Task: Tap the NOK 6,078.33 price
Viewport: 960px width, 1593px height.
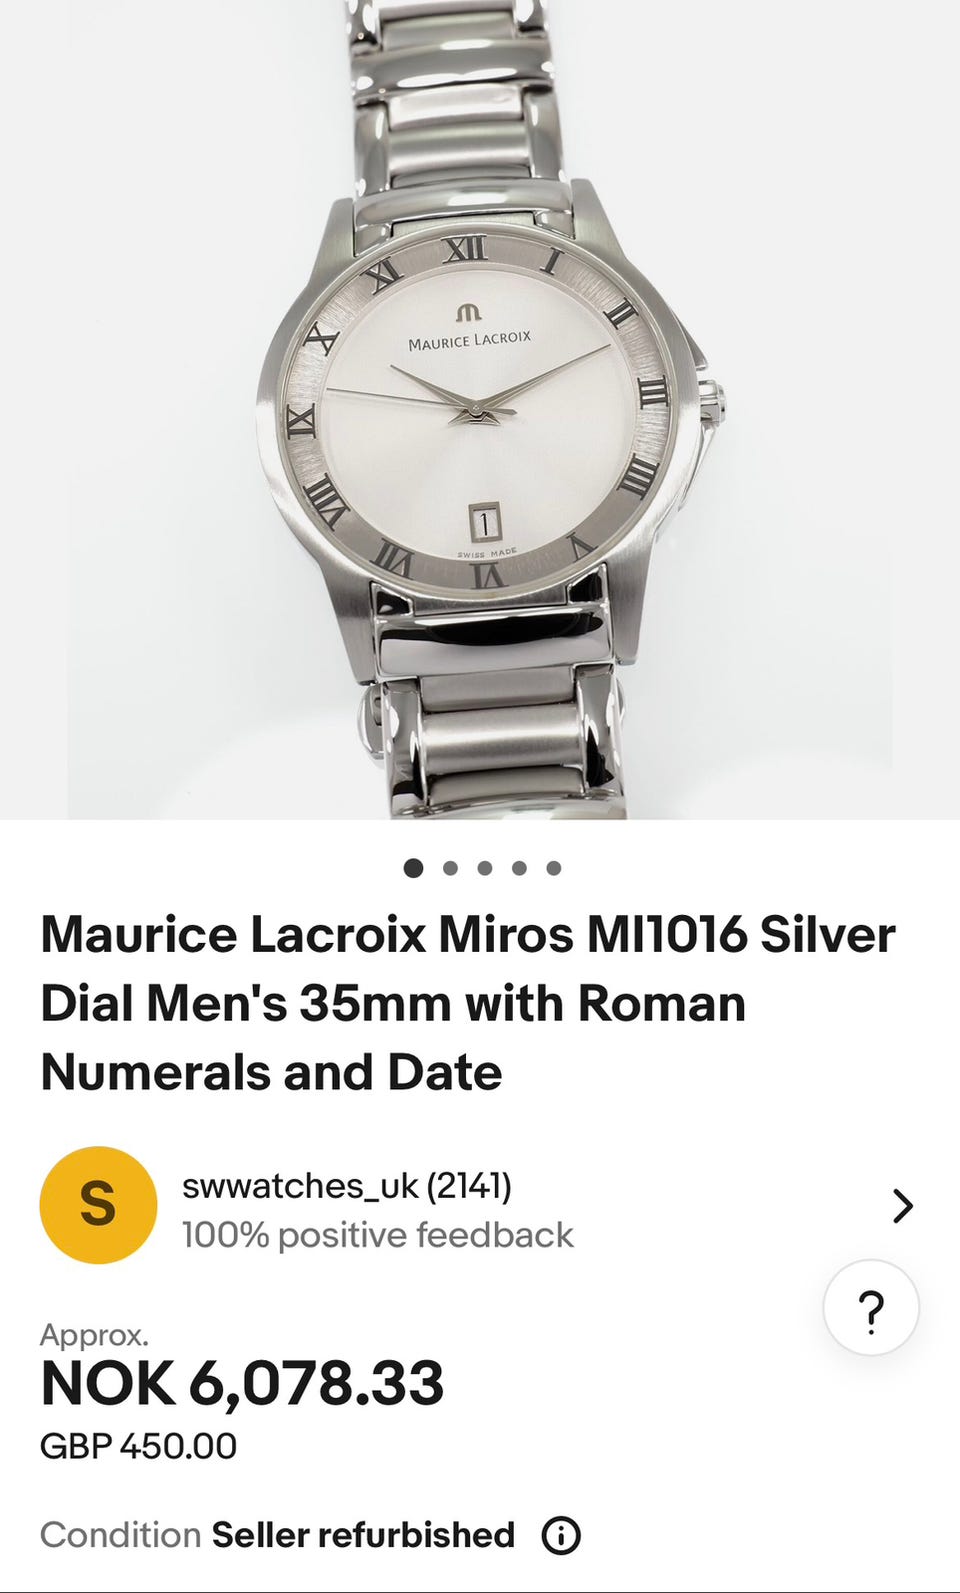Action: point(242,1384)
